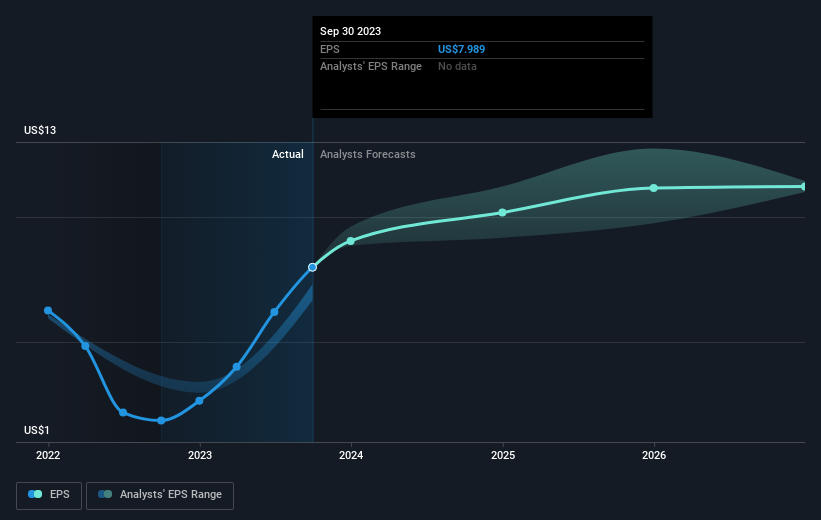Click the 2026 forecast EPS data point
821x520 pixels.
pyautogui.click(x=653, y=188)
